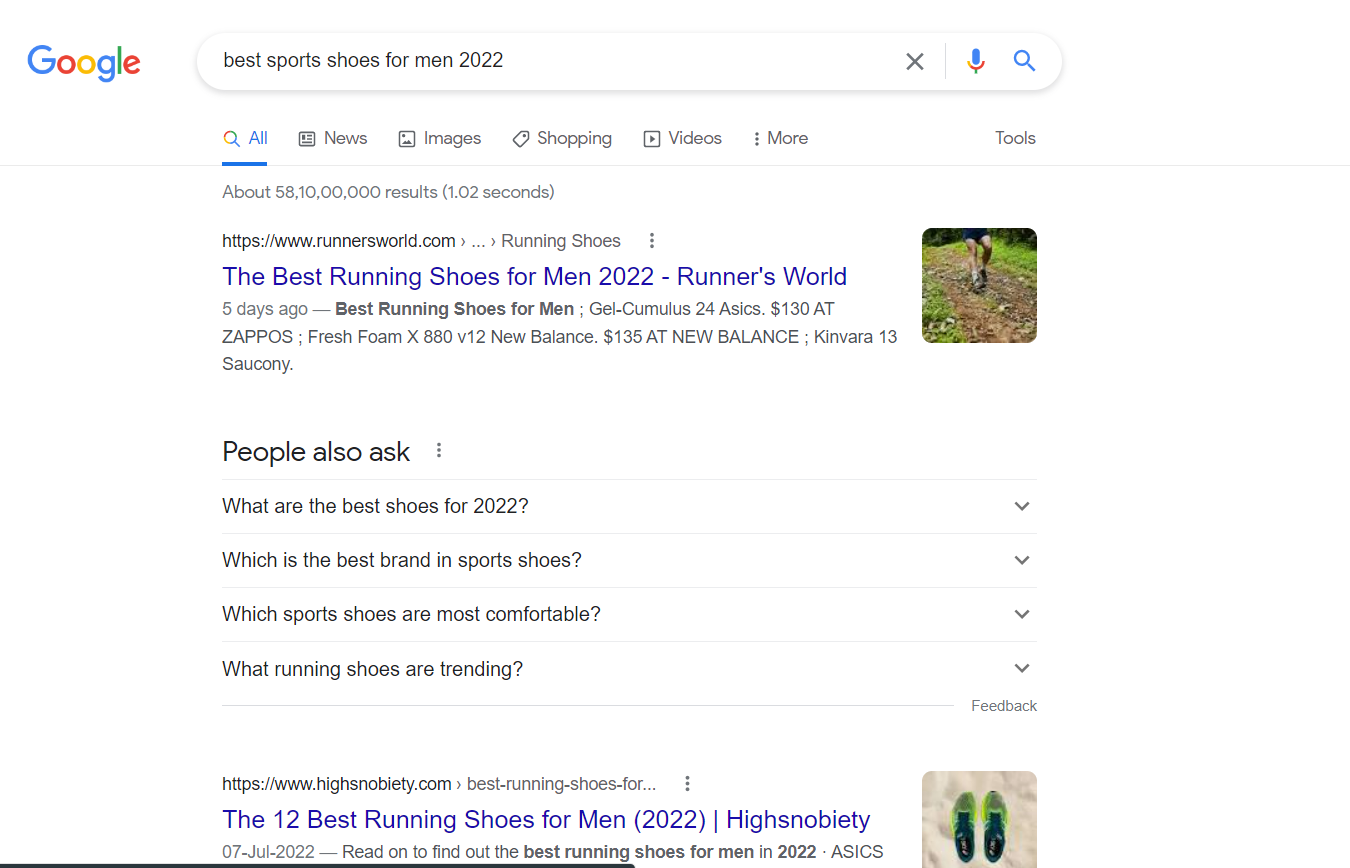
Task: Open The Best Running Shoes for Men 2022 link
Action: pyautogui.click(x=534, y=277)
